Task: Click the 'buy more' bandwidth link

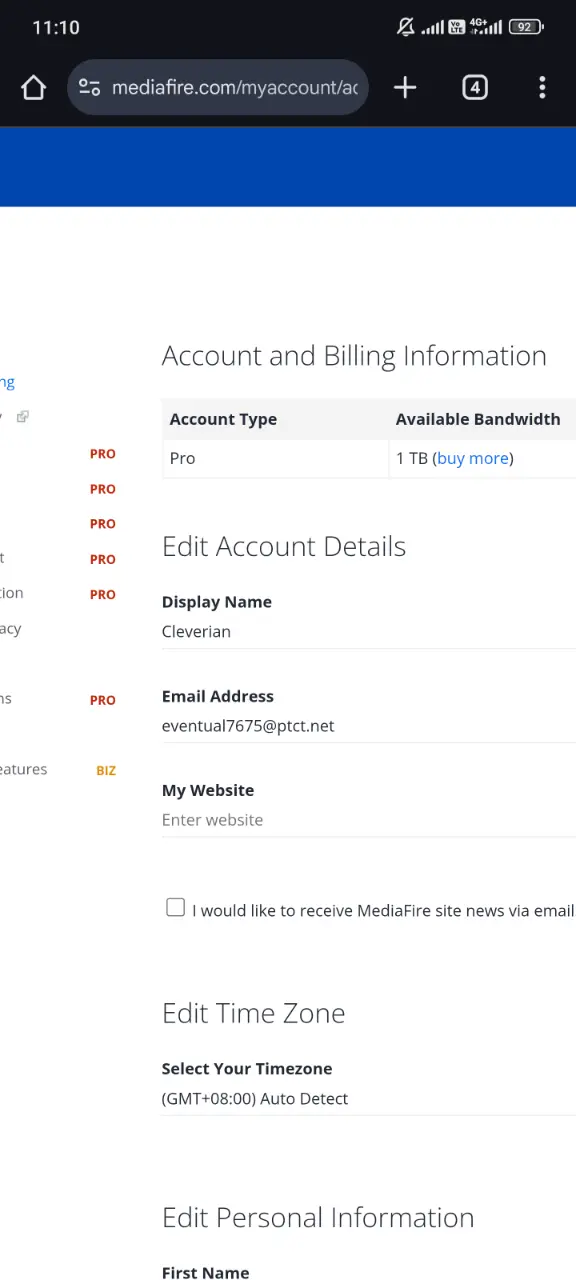Action: tap(473, 458)
